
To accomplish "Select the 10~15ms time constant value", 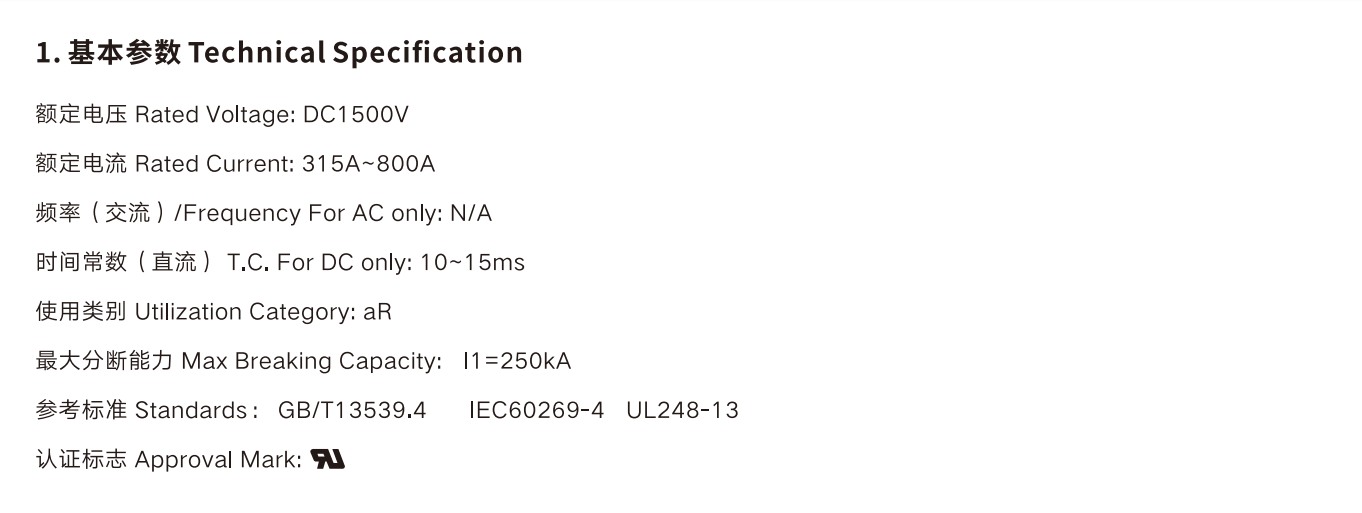I will click(472, 262).
